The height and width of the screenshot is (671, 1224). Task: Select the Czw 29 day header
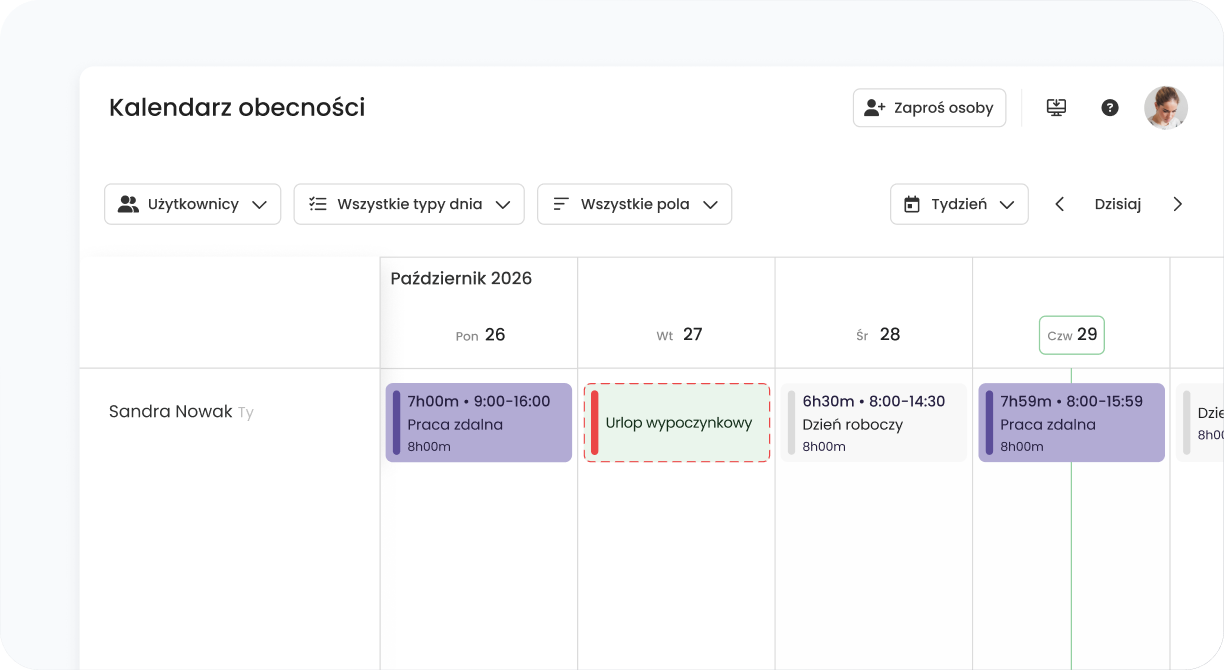(x=1072, y=335)
